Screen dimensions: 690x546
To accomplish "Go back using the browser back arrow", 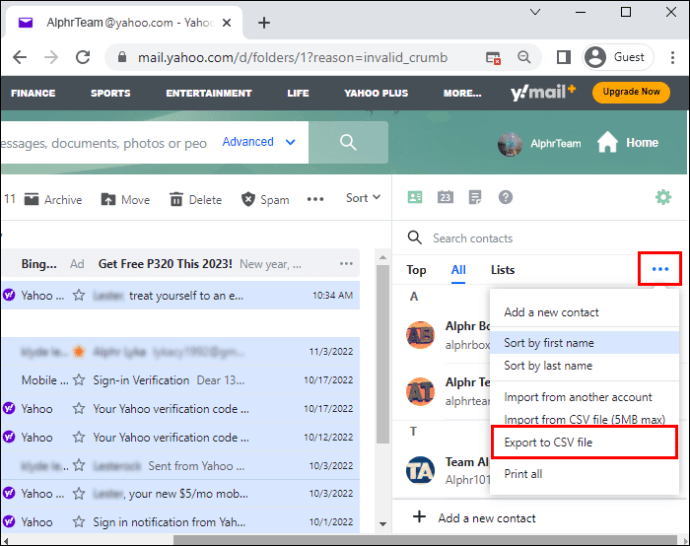I will [x=19, y=57].
